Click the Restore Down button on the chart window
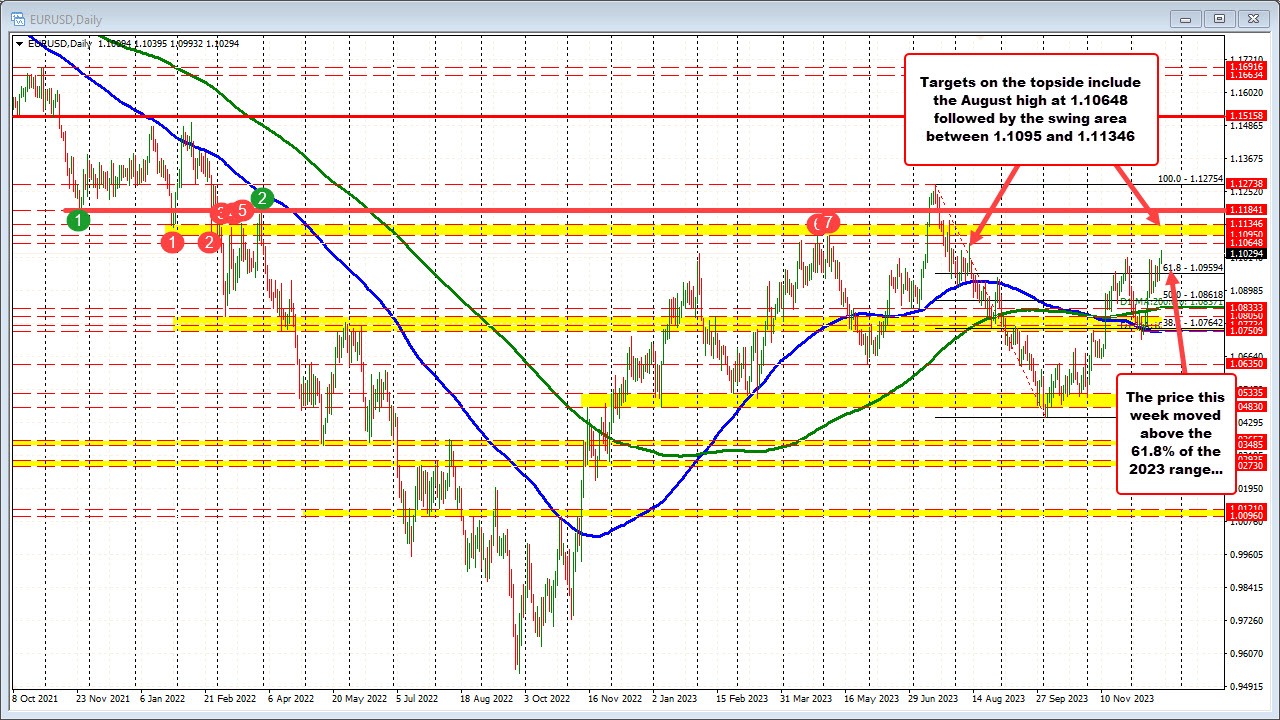The width and height of the screenshot is (1280, 720). pos(1219,19)
